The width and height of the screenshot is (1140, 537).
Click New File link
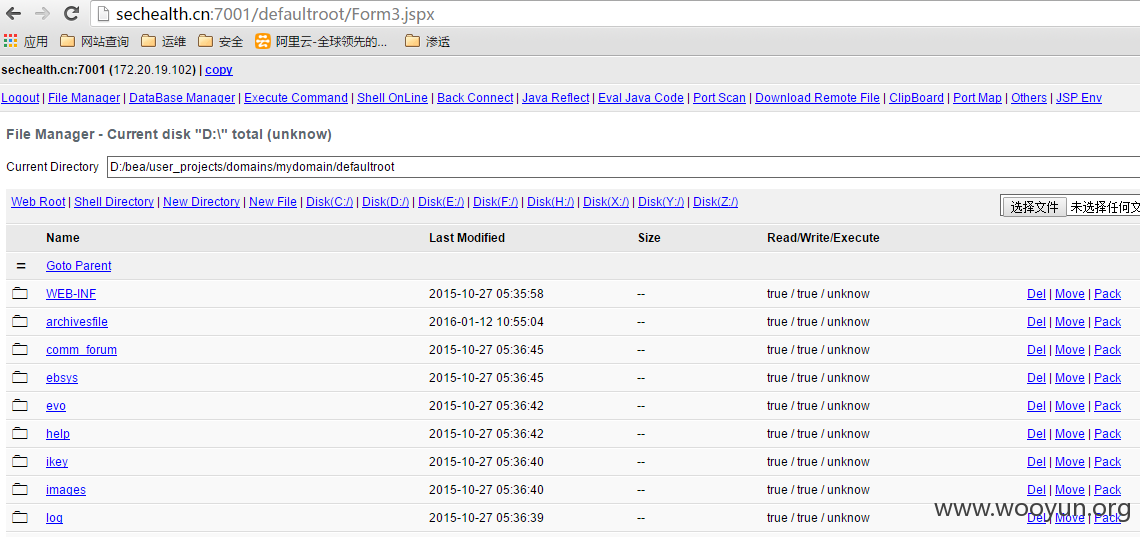[273, 201]
